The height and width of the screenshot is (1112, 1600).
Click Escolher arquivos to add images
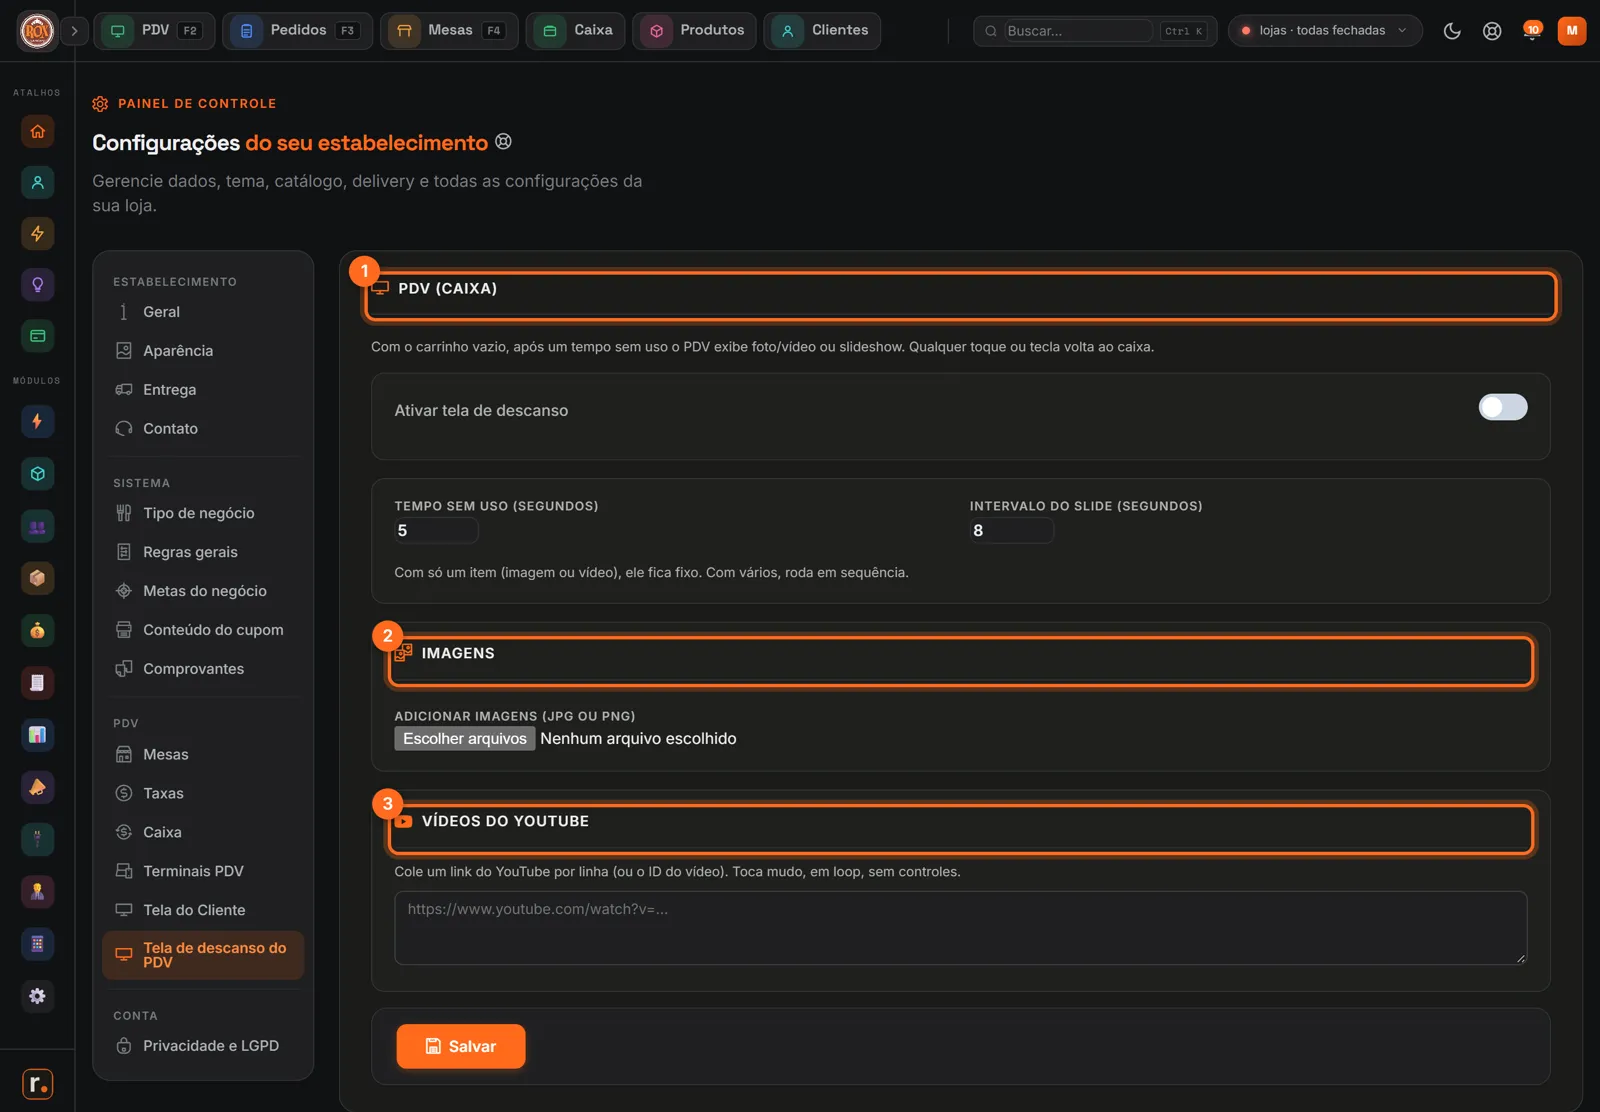click(x=465, y=738)
